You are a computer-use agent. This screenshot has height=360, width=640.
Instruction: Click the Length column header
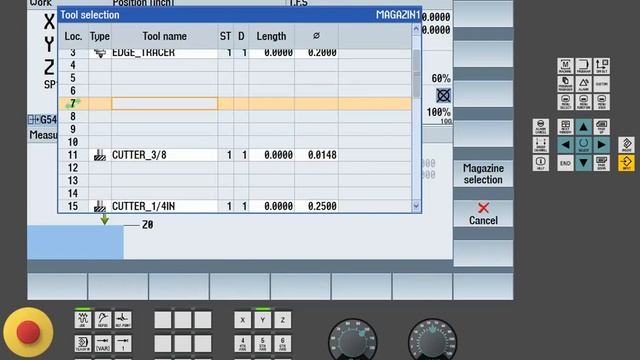tap(271, 36)
